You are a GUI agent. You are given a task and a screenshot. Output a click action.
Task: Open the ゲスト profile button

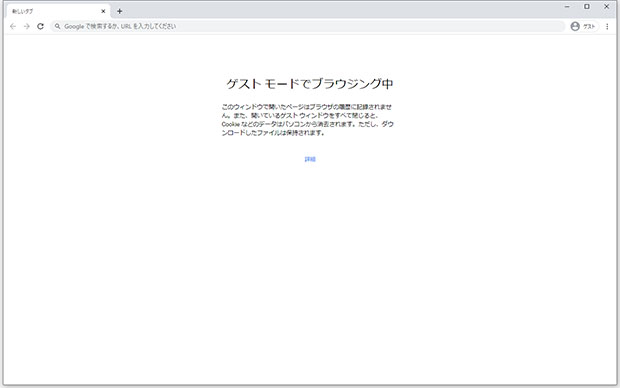click(x=583, y=26)
